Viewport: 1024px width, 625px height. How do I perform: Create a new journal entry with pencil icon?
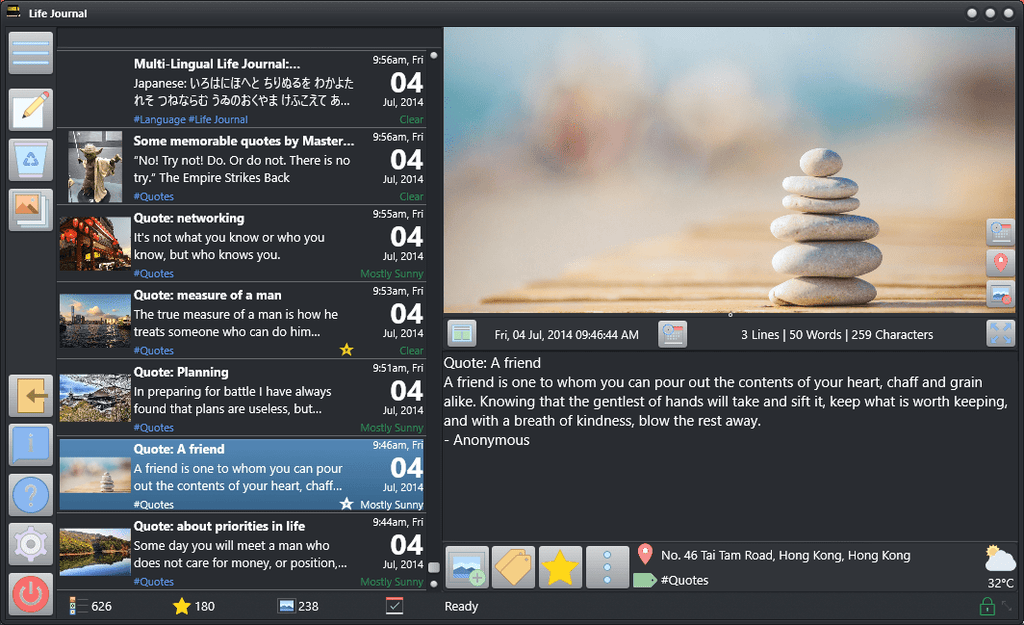point(30,110)
